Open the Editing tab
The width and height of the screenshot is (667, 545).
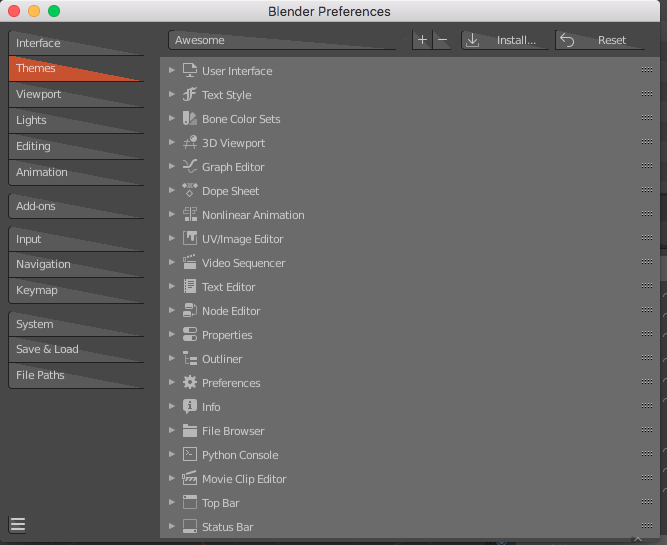(x=76, y=146)
